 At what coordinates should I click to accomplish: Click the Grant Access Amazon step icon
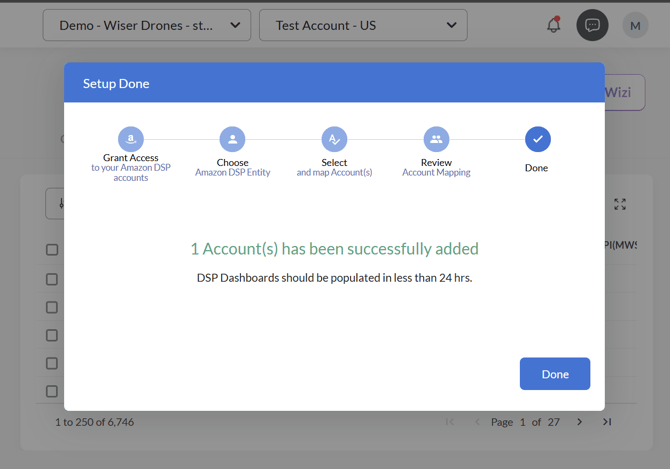tap(131, 139)
